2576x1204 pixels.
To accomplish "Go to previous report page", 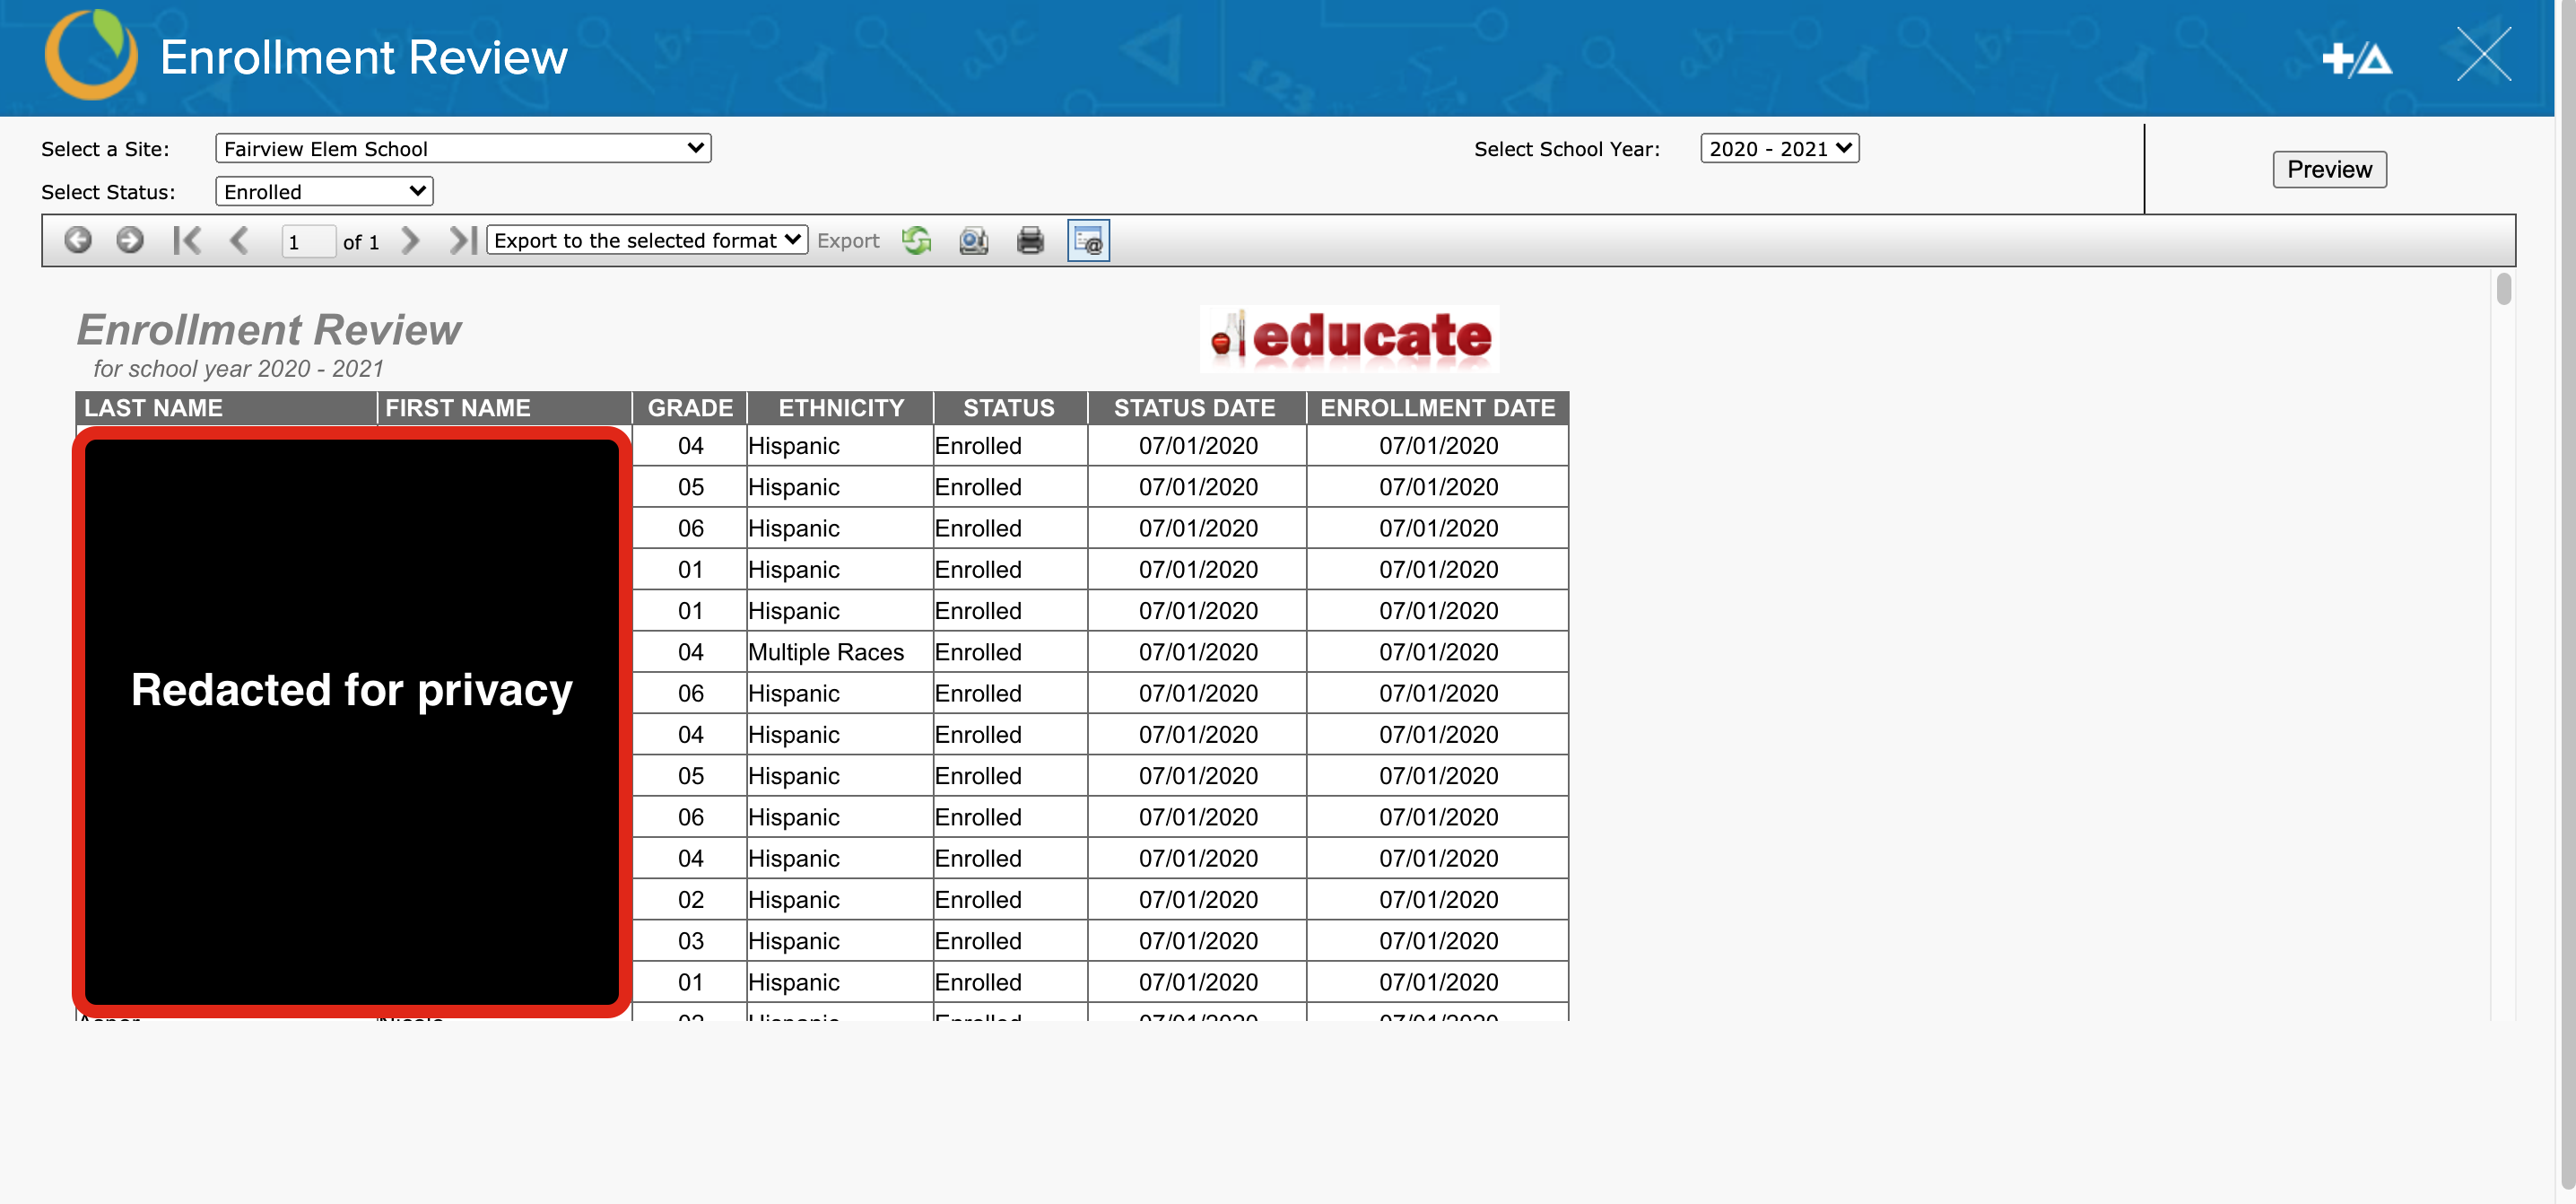I will coord(238,240).
